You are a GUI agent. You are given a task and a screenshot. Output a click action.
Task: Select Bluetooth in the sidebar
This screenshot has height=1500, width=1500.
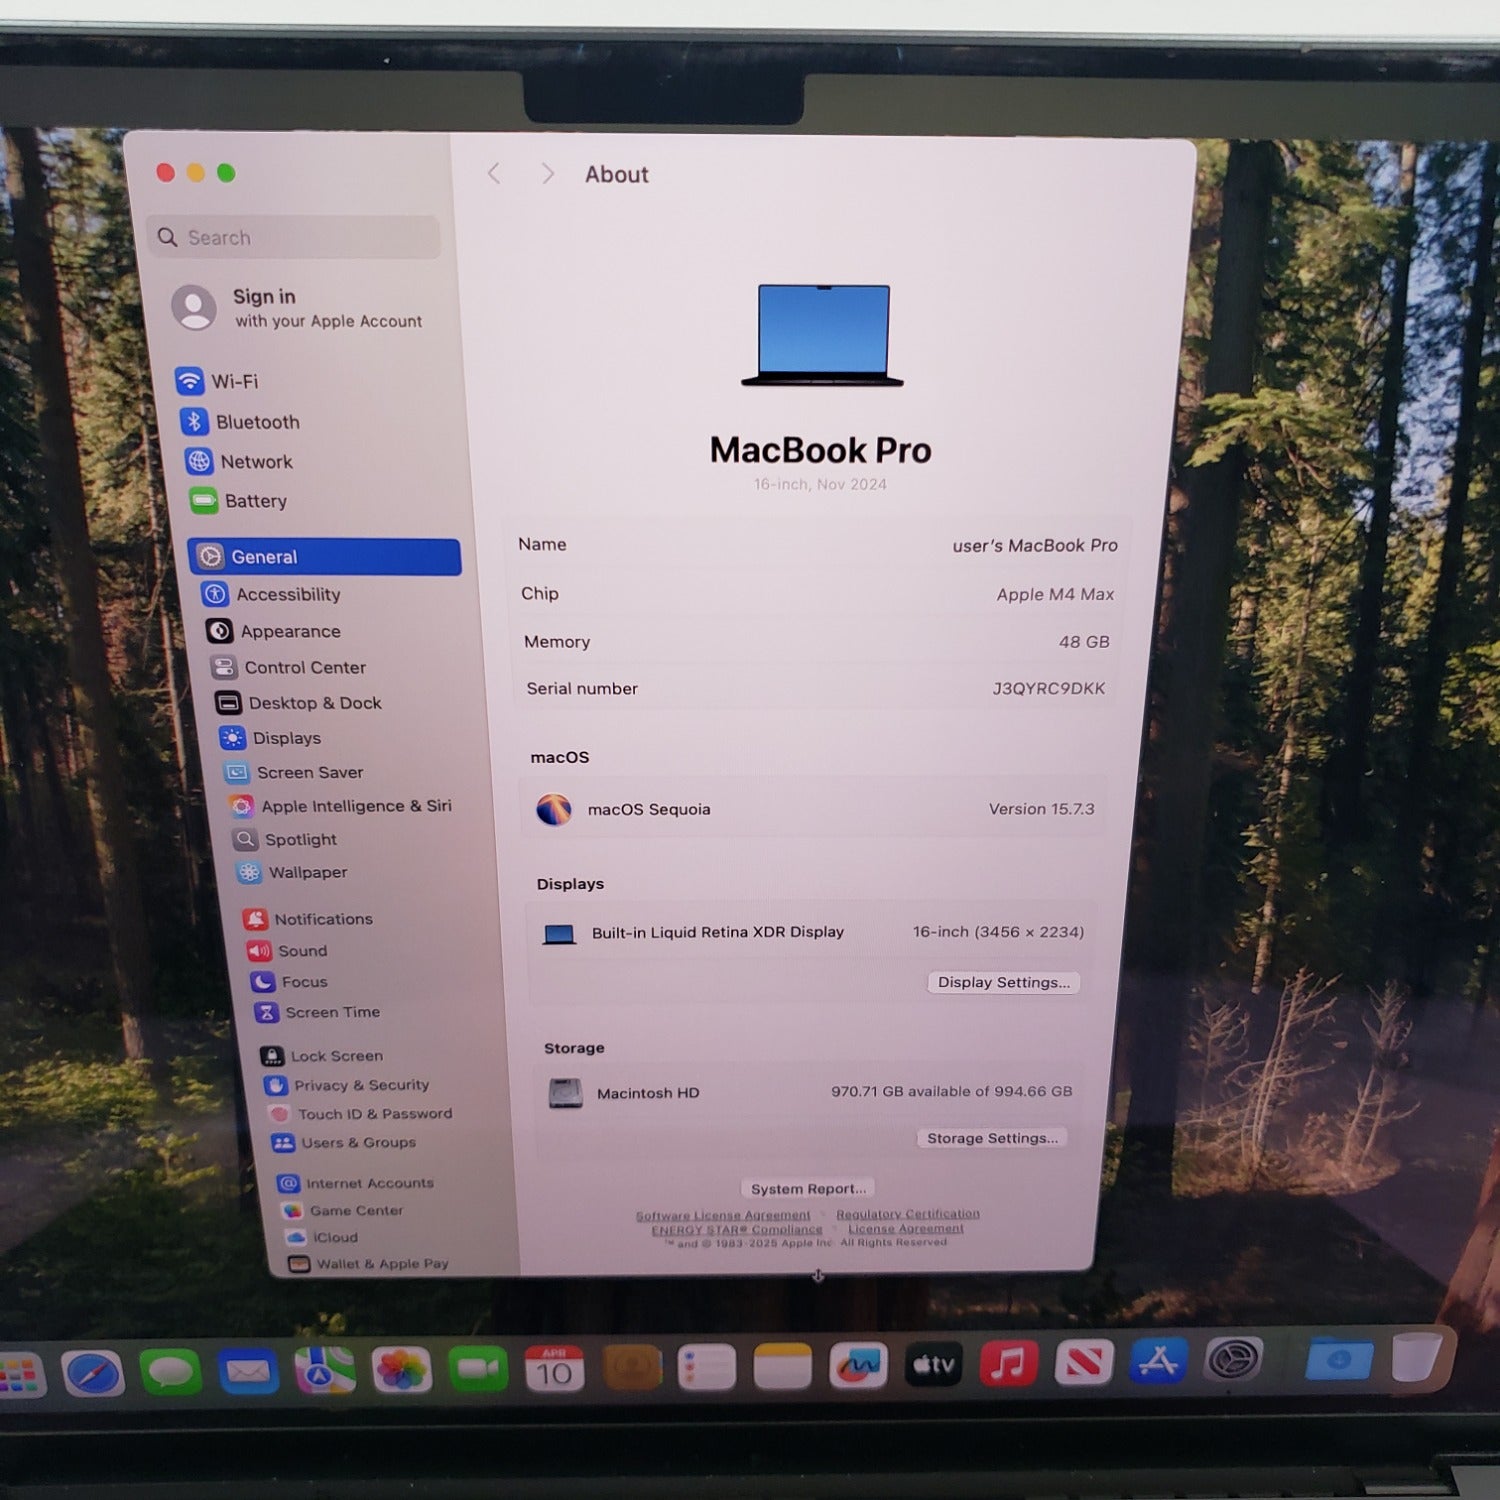click(x=256, y=422)
